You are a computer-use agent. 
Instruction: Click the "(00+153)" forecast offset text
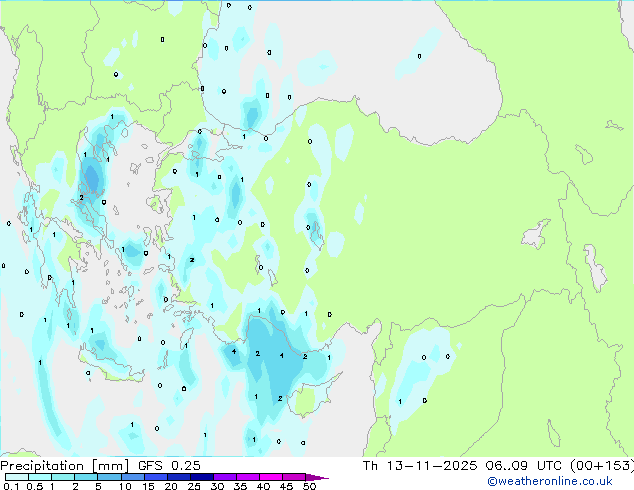pyautogui.click(x=602, y=466)
